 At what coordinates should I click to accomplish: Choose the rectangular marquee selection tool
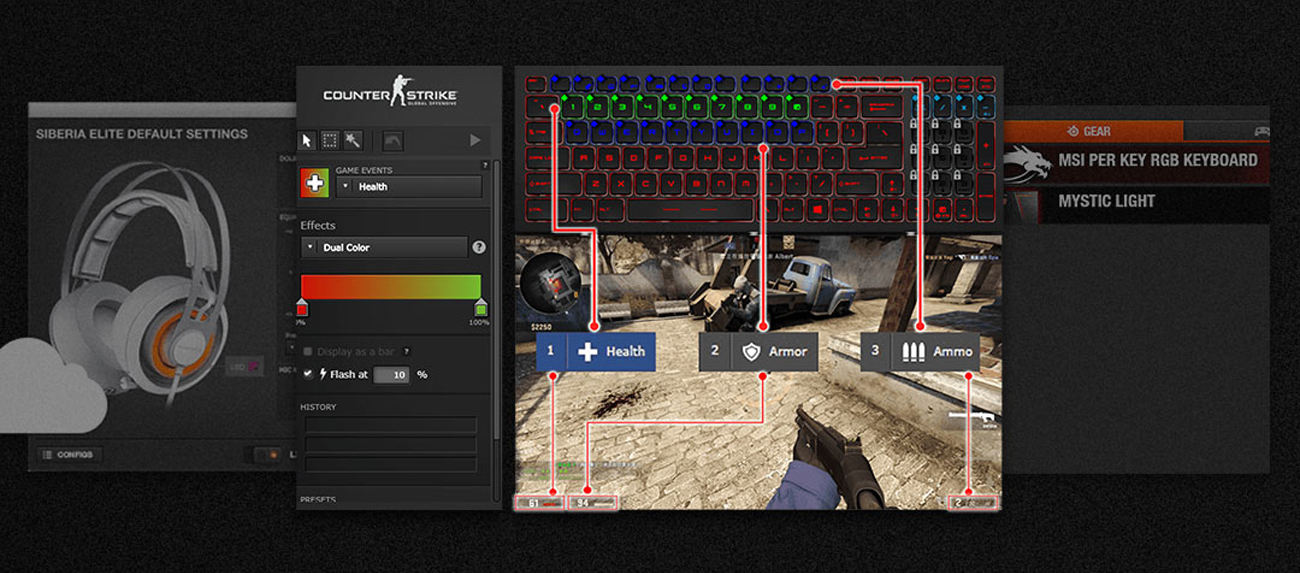click(x=330, y=140)
